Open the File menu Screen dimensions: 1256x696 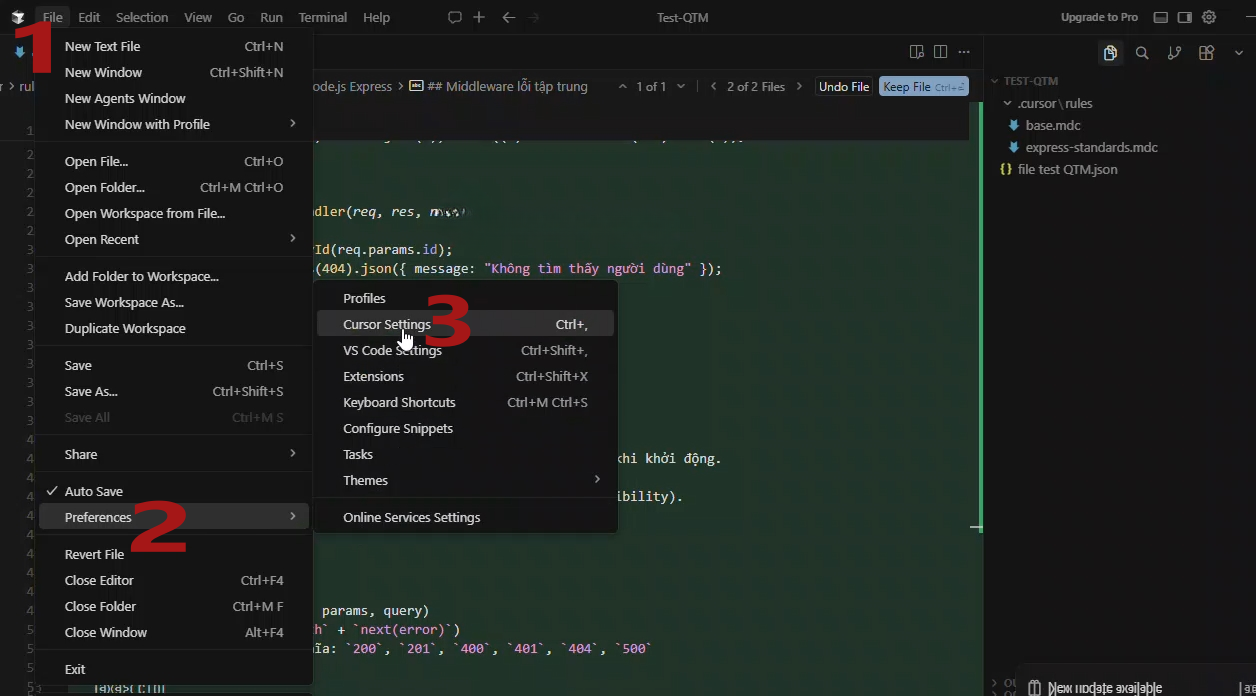point(53,17)
